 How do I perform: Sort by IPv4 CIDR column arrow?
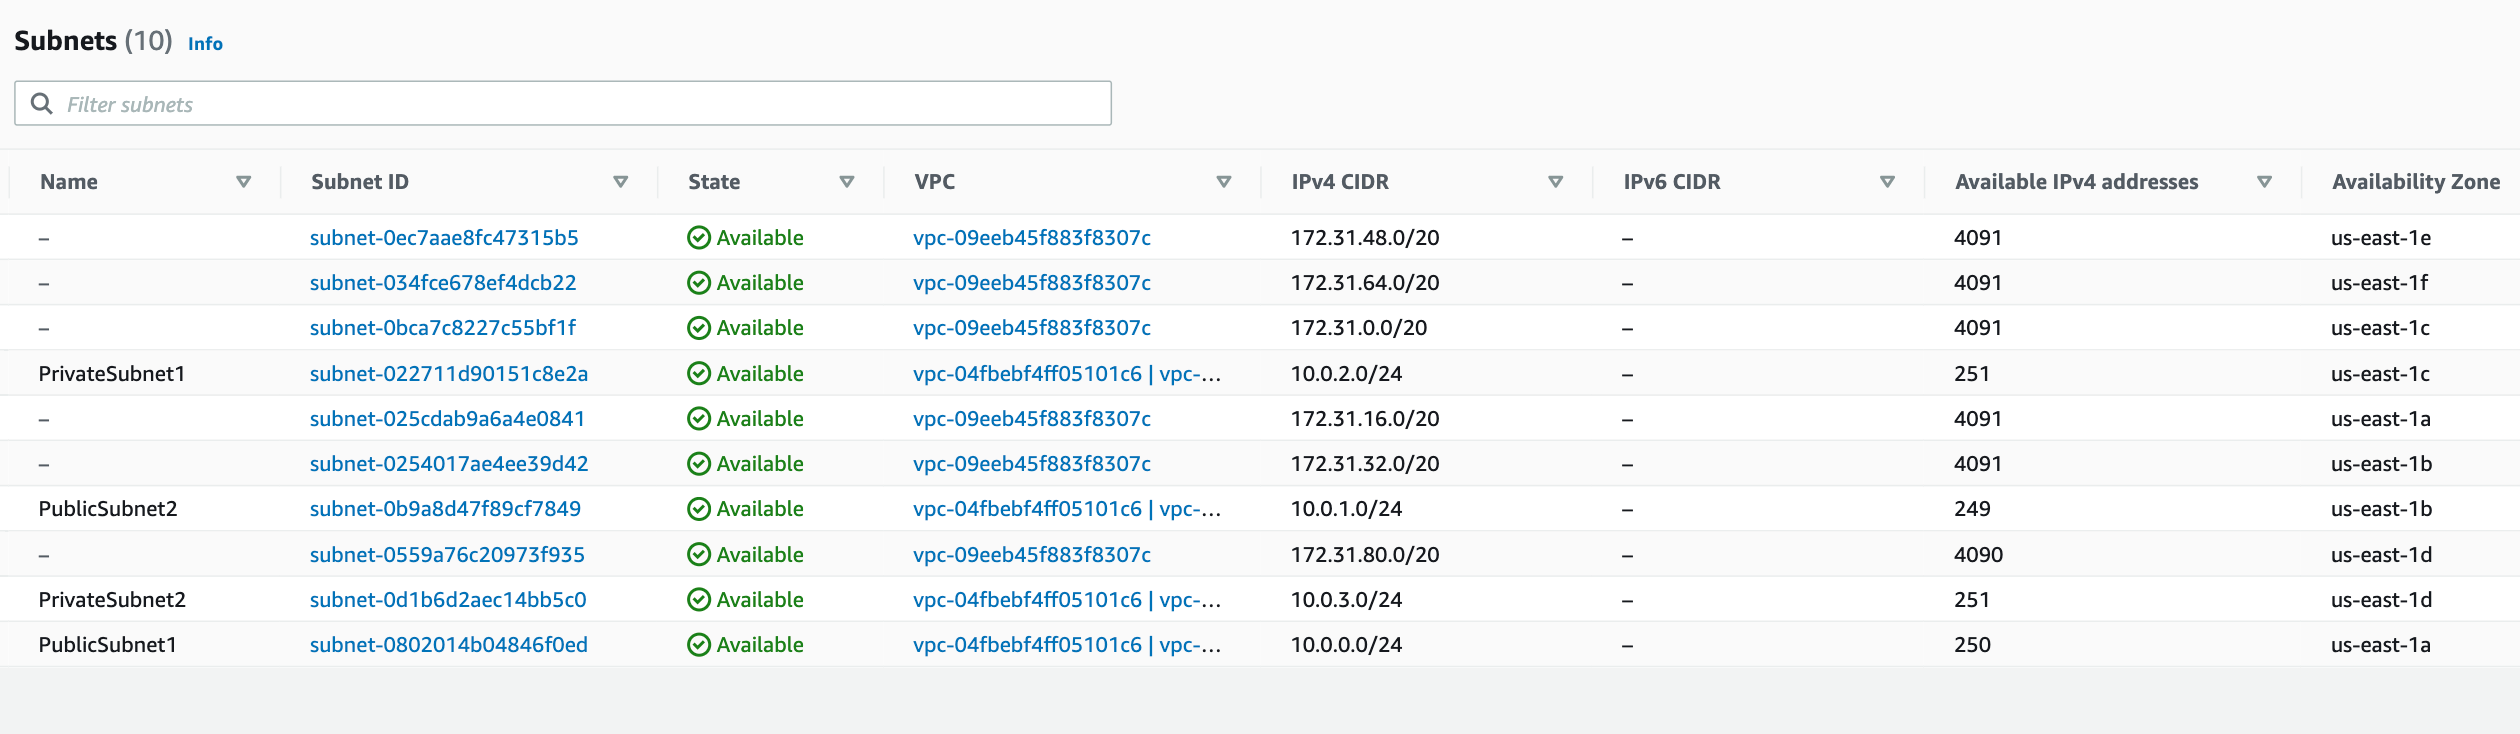tap(1555, 182)
